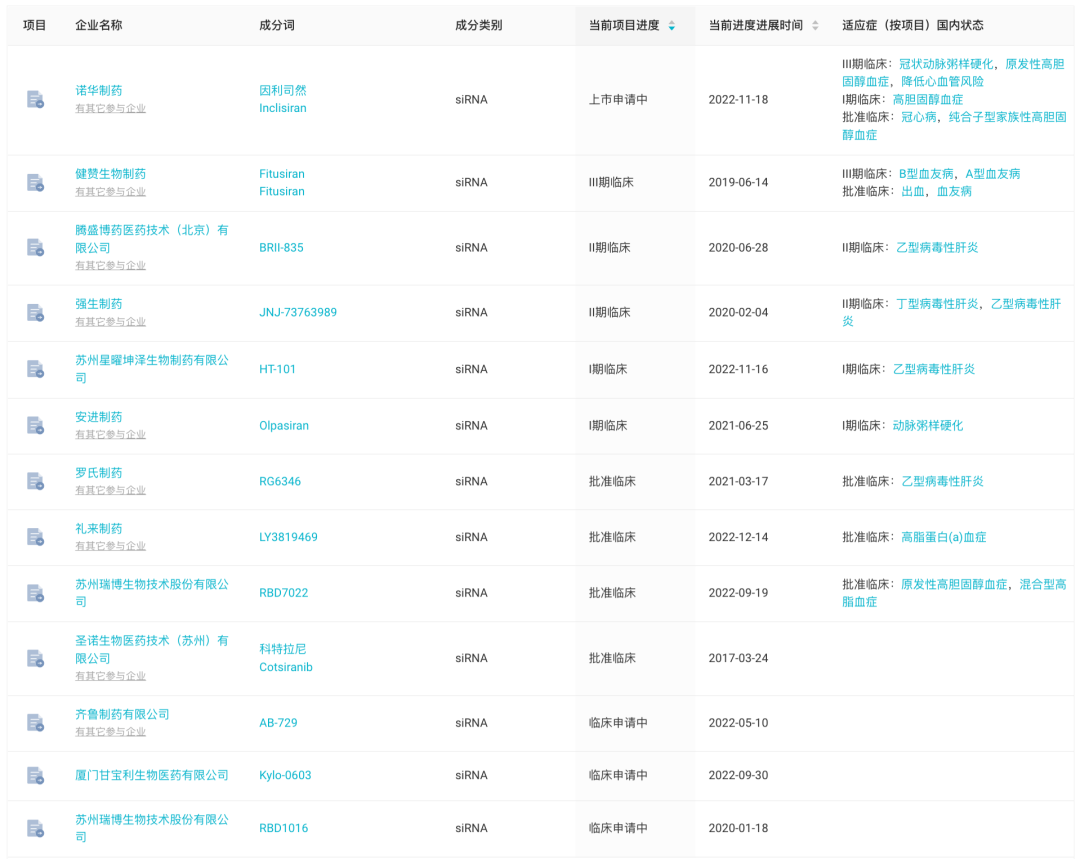Open company 苏州星曜坤泽生物制药有限公司

[152, 369]
